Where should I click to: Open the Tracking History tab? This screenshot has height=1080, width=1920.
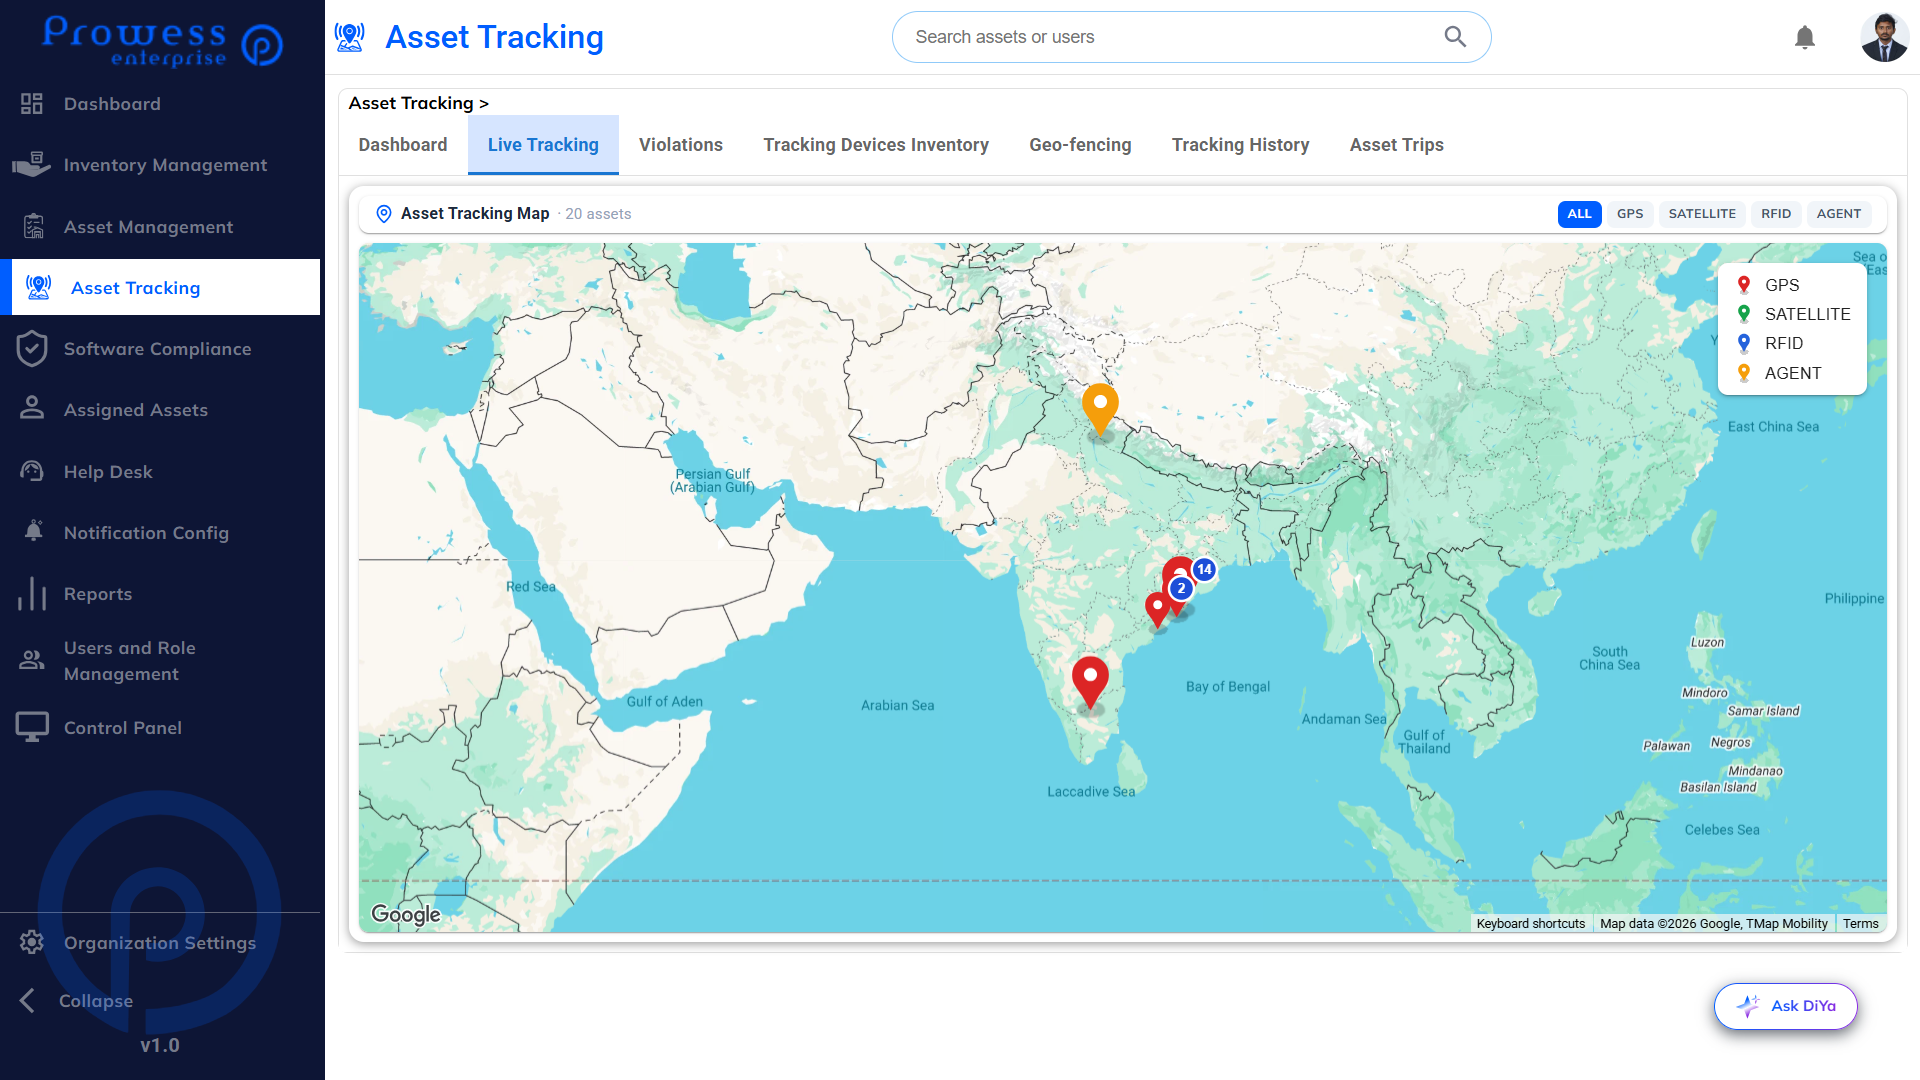[1240, 145]
